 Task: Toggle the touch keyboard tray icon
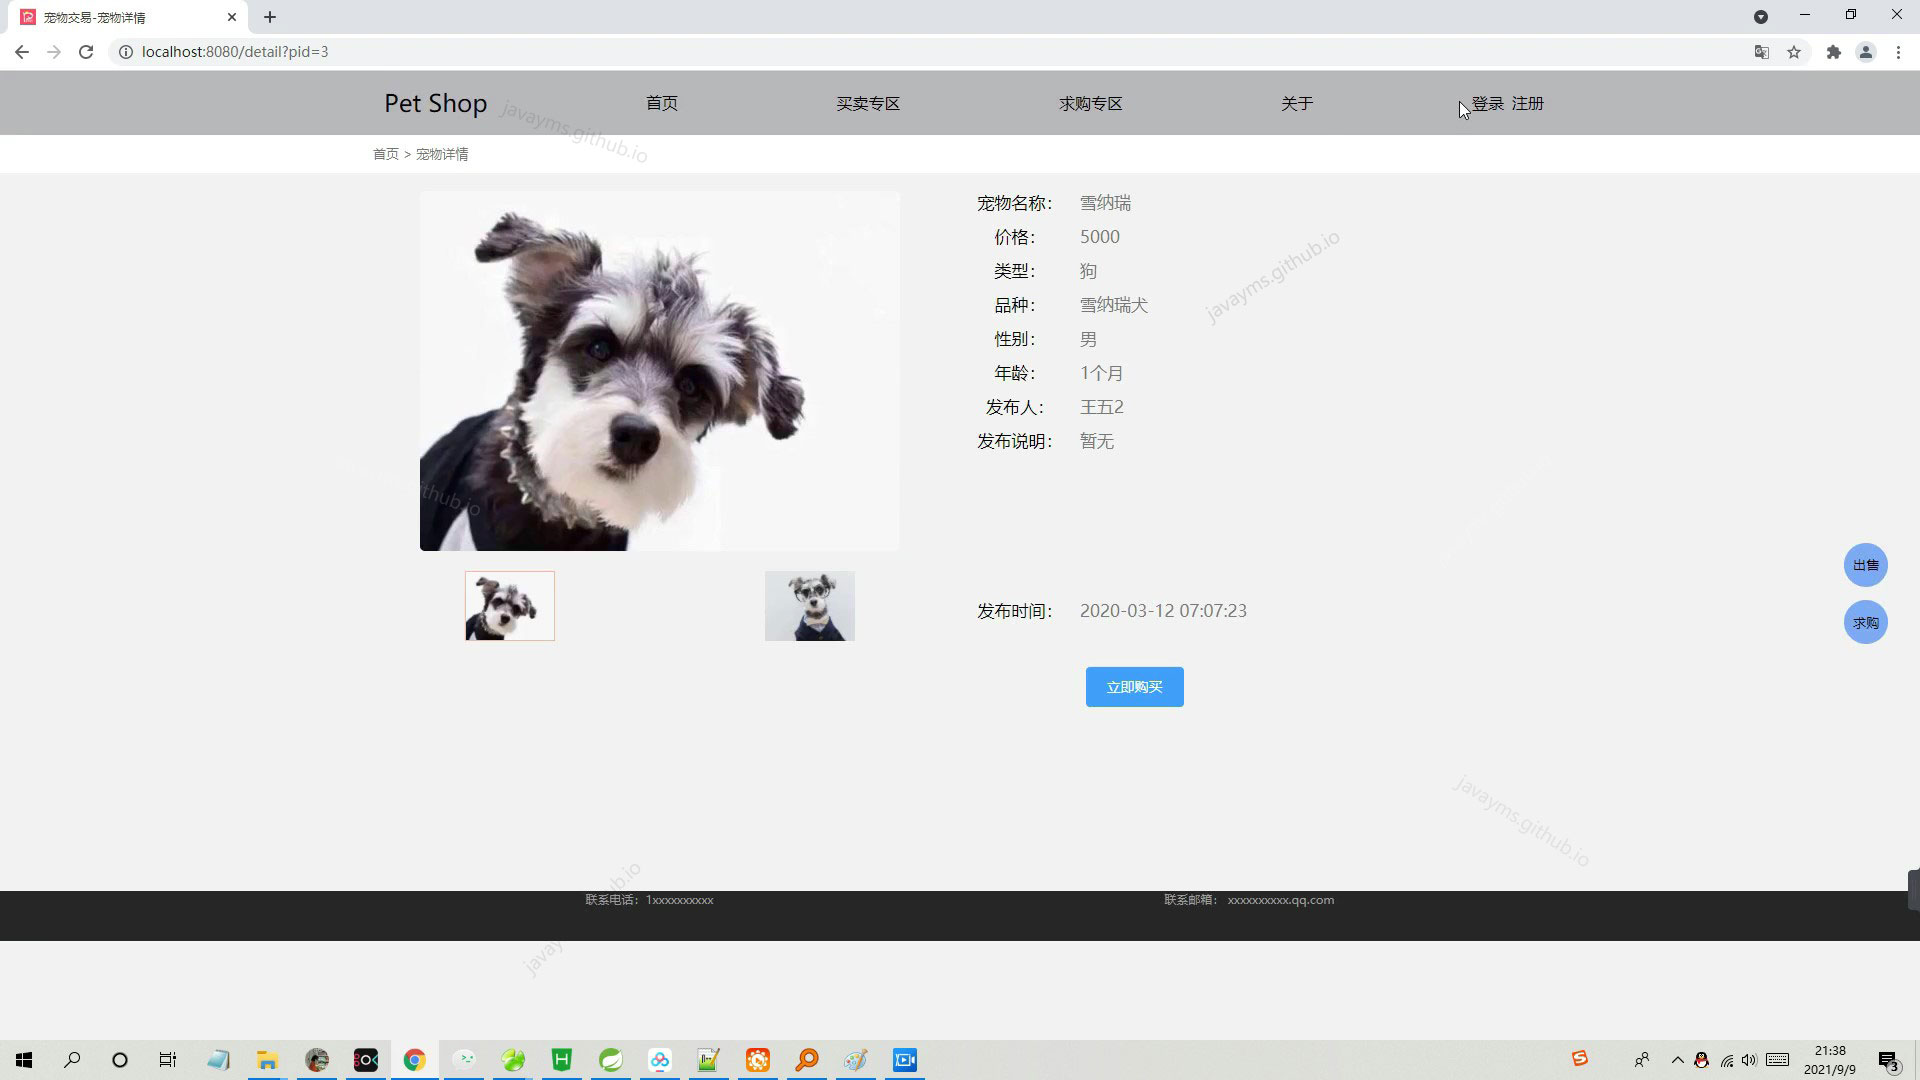click(1778, 1060)
